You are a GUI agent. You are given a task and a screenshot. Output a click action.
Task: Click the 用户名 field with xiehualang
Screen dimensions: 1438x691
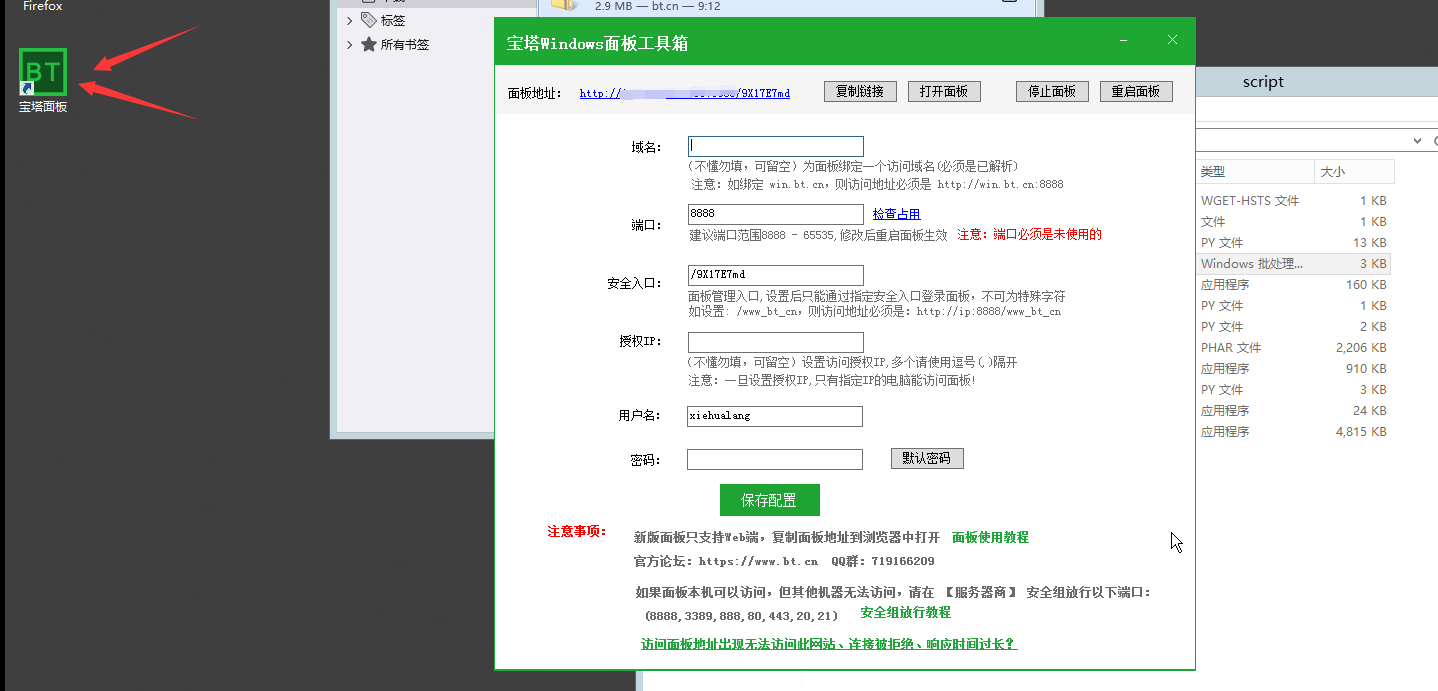tap(775, 416)
